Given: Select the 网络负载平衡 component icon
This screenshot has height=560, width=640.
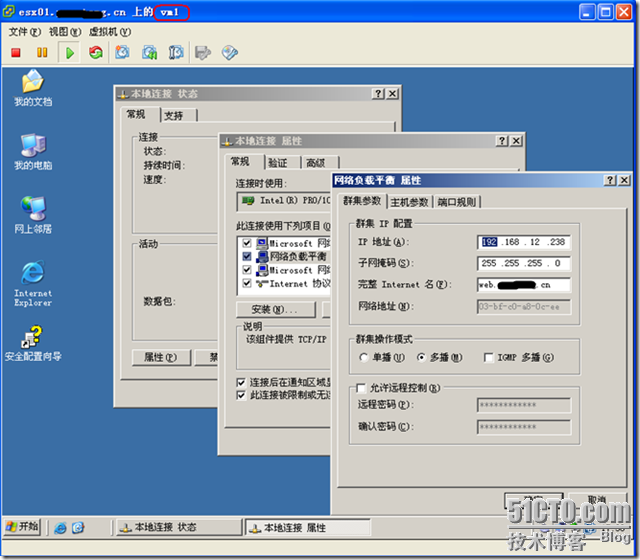Looking at the screenshot, I should click(x=262, y=256).
